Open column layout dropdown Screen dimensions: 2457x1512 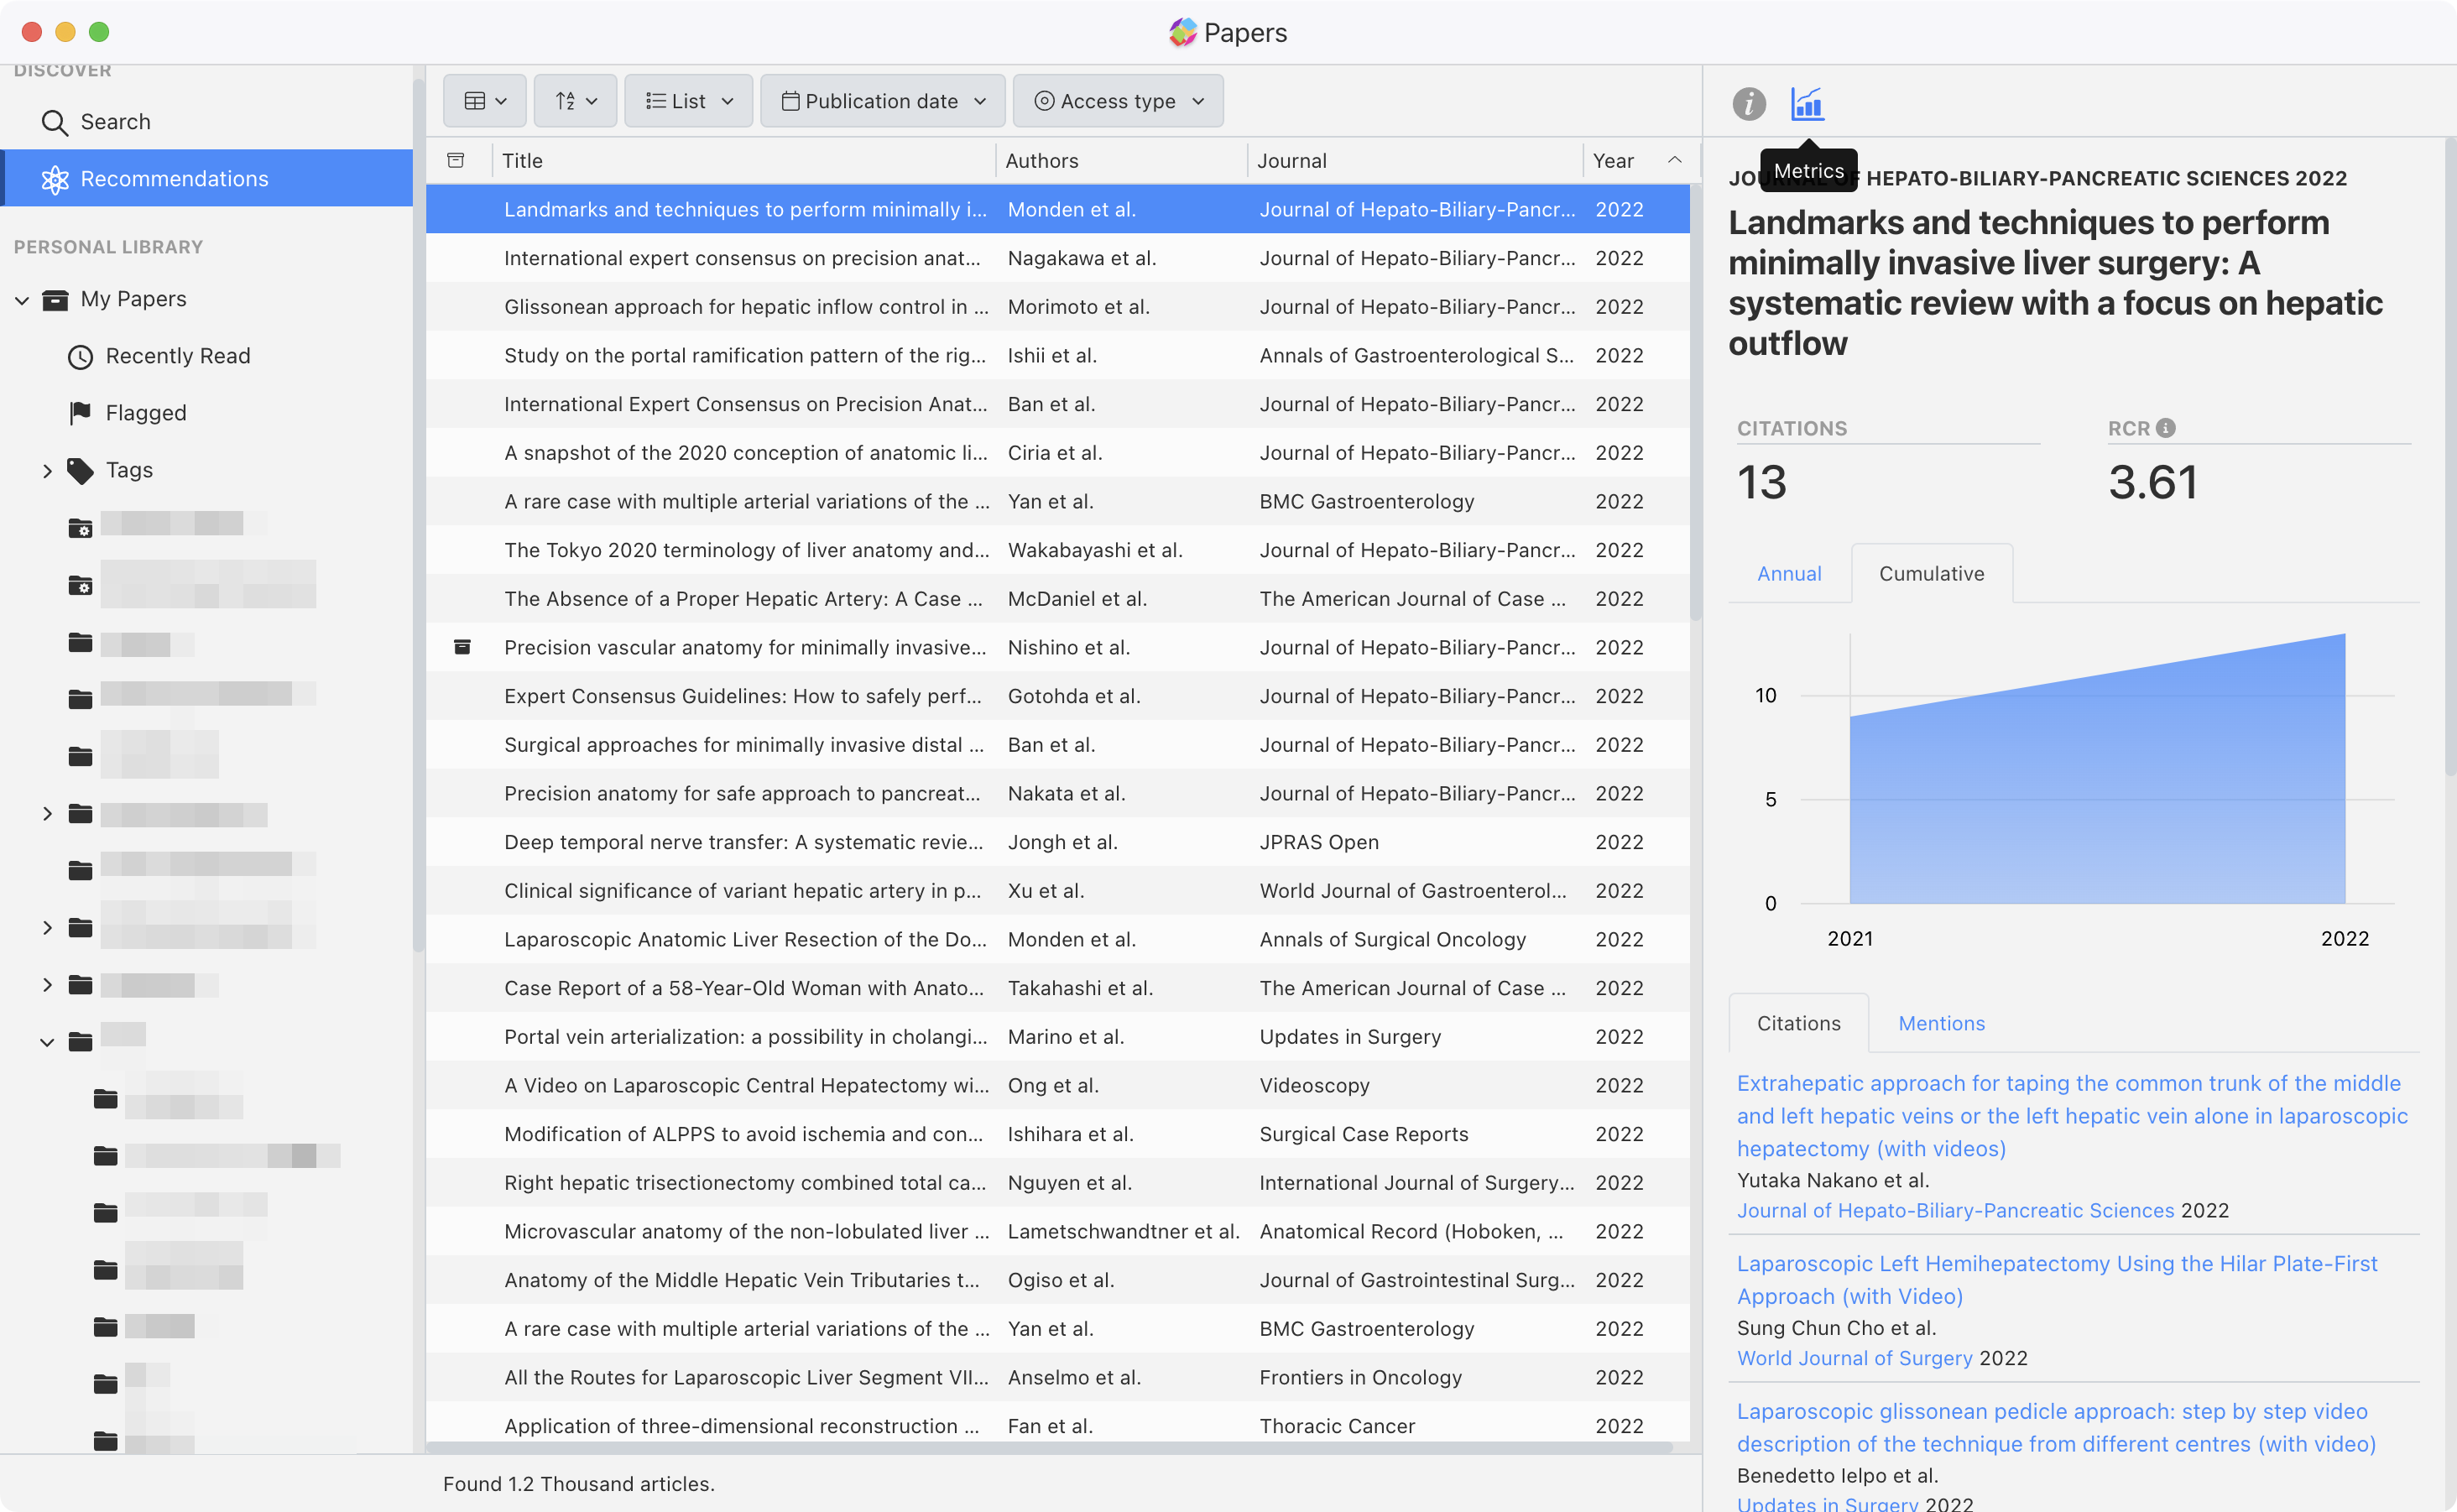[x=485, y=101]
